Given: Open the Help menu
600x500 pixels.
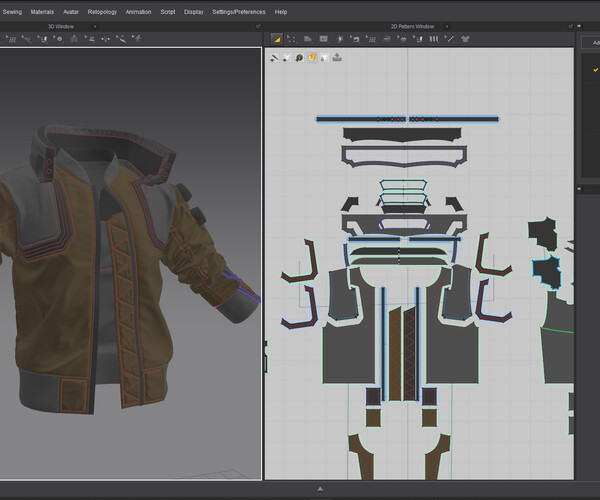Looking at the screenshot, I should 281,11.
